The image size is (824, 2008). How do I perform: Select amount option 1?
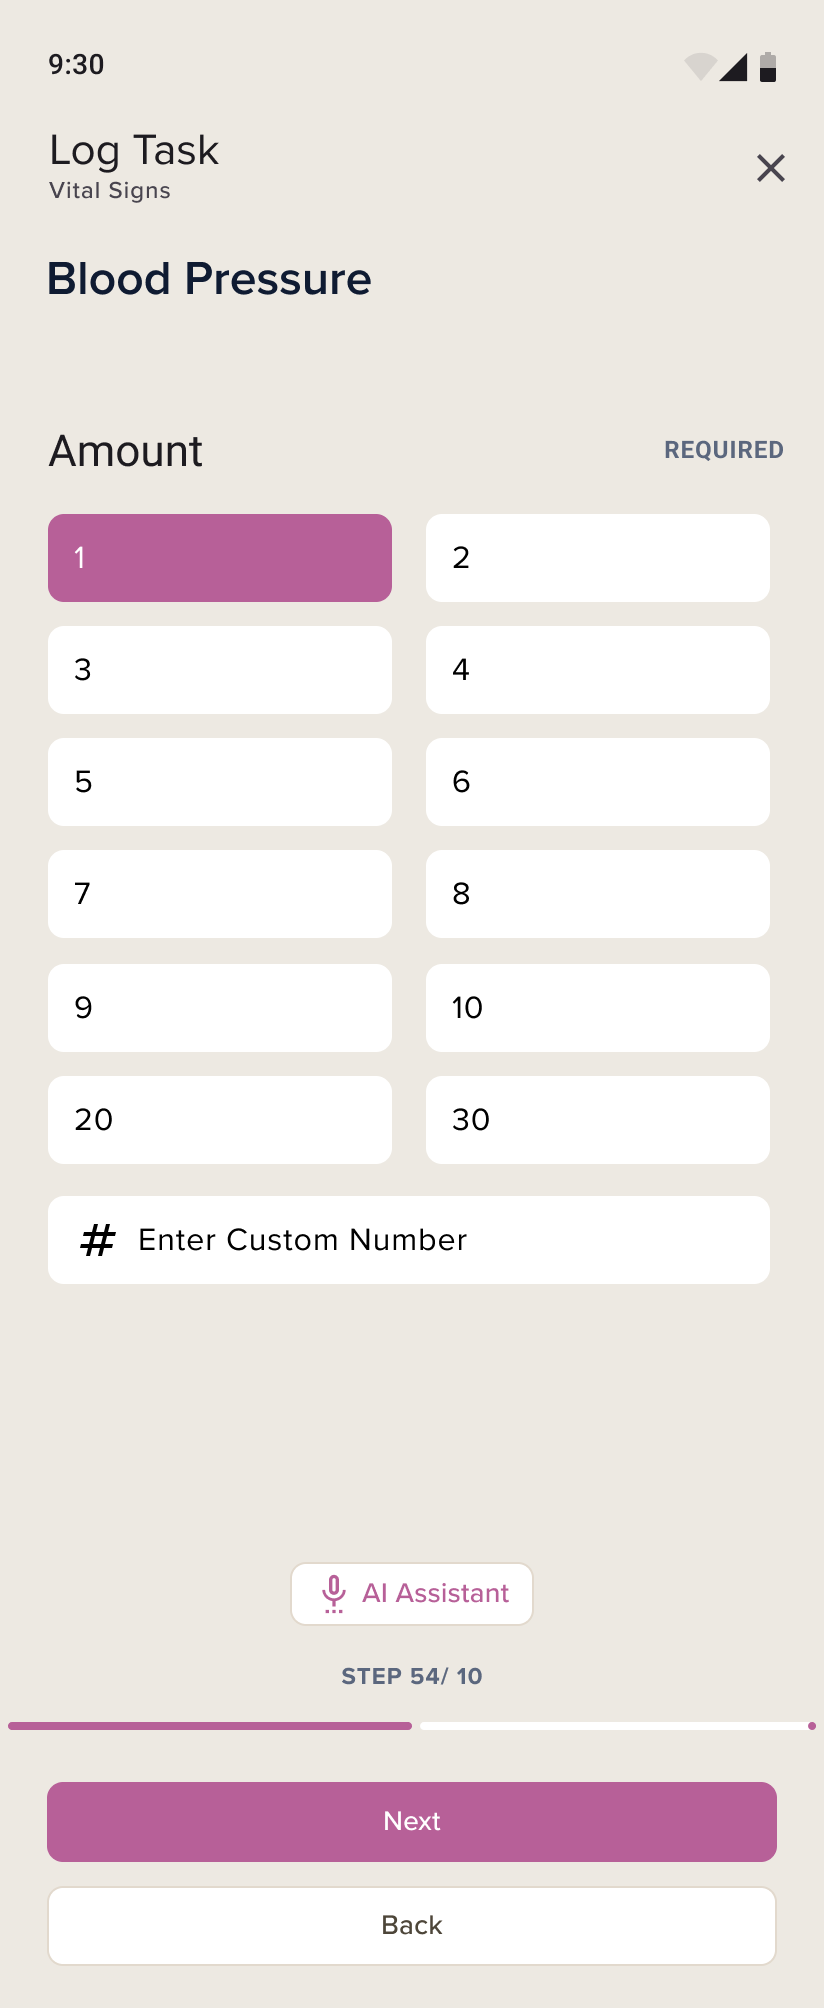click(x=220, y=558)
